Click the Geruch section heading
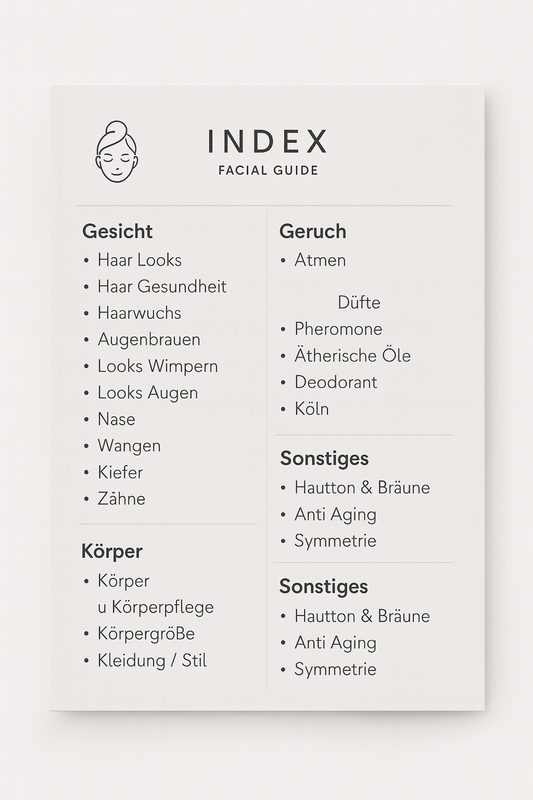The width and height of the screenshot is (533, 800). coord(313,231)
